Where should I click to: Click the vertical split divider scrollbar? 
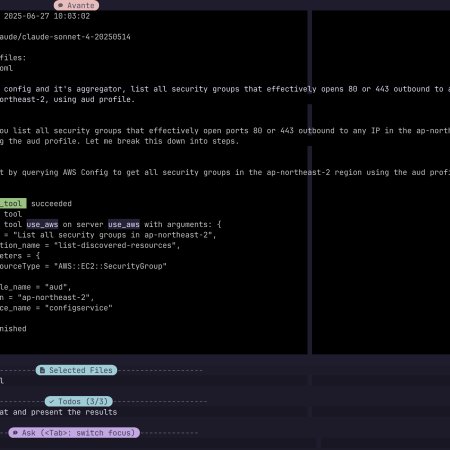pos(310,182)
